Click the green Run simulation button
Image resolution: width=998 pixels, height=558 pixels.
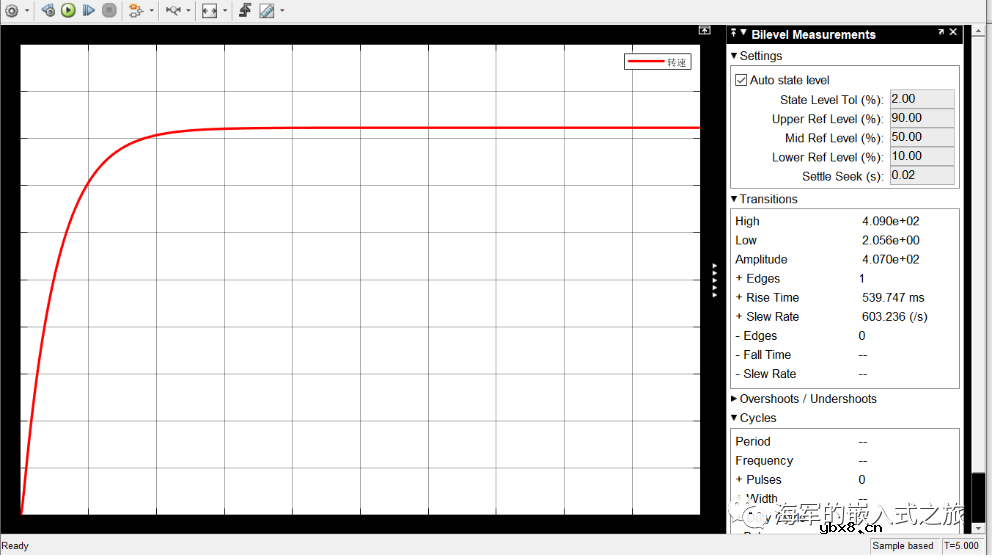[68, 11]
